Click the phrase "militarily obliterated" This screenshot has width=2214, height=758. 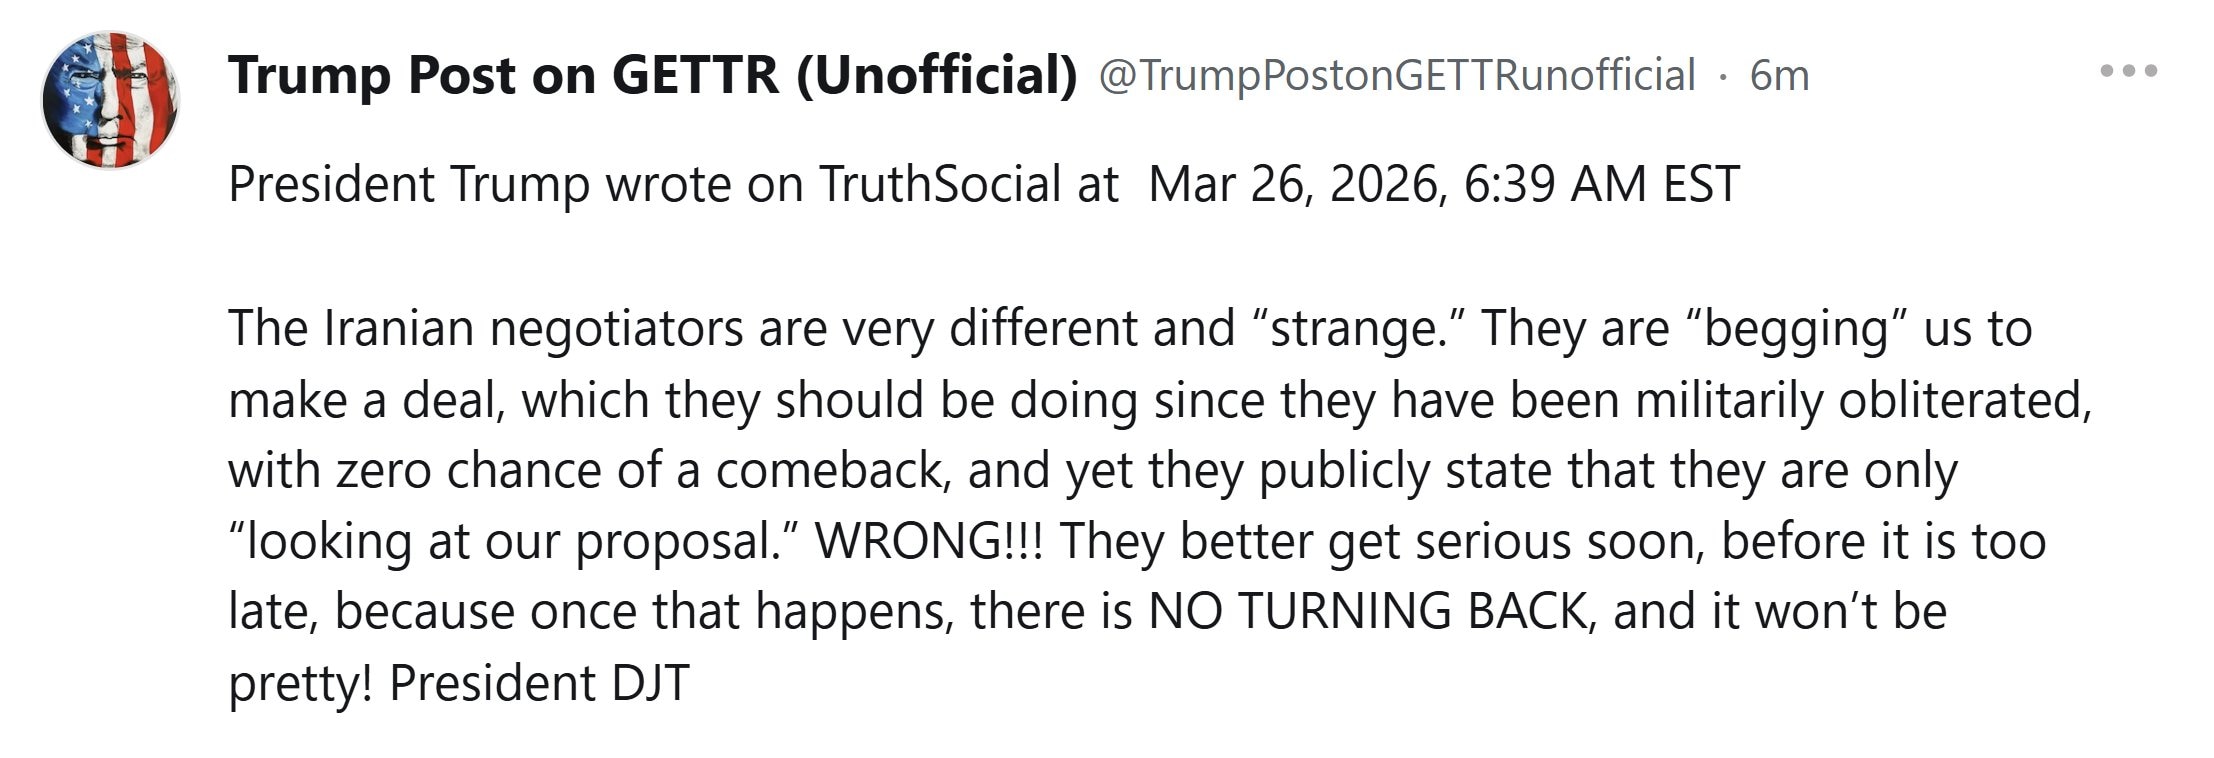[x=1862, y=401]
